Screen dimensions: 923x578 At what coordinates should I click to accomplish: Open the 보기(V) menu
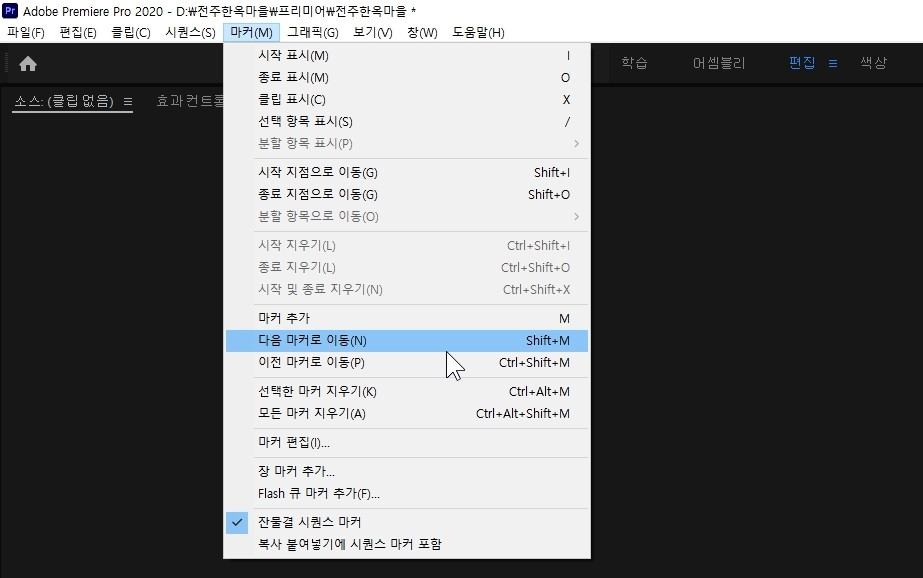373,32
